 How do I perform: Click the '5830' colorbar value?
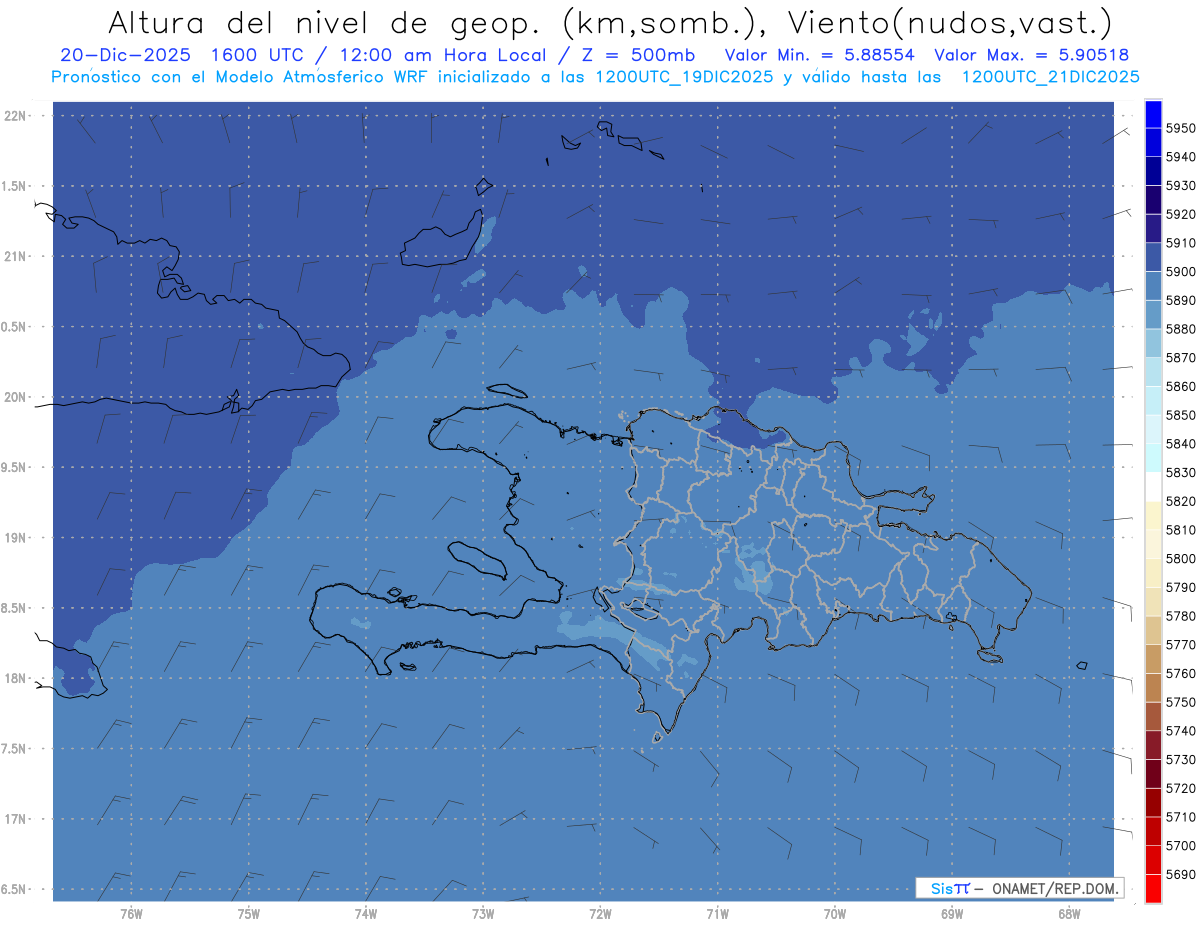pyautogui.click(x=1181, y=472)
